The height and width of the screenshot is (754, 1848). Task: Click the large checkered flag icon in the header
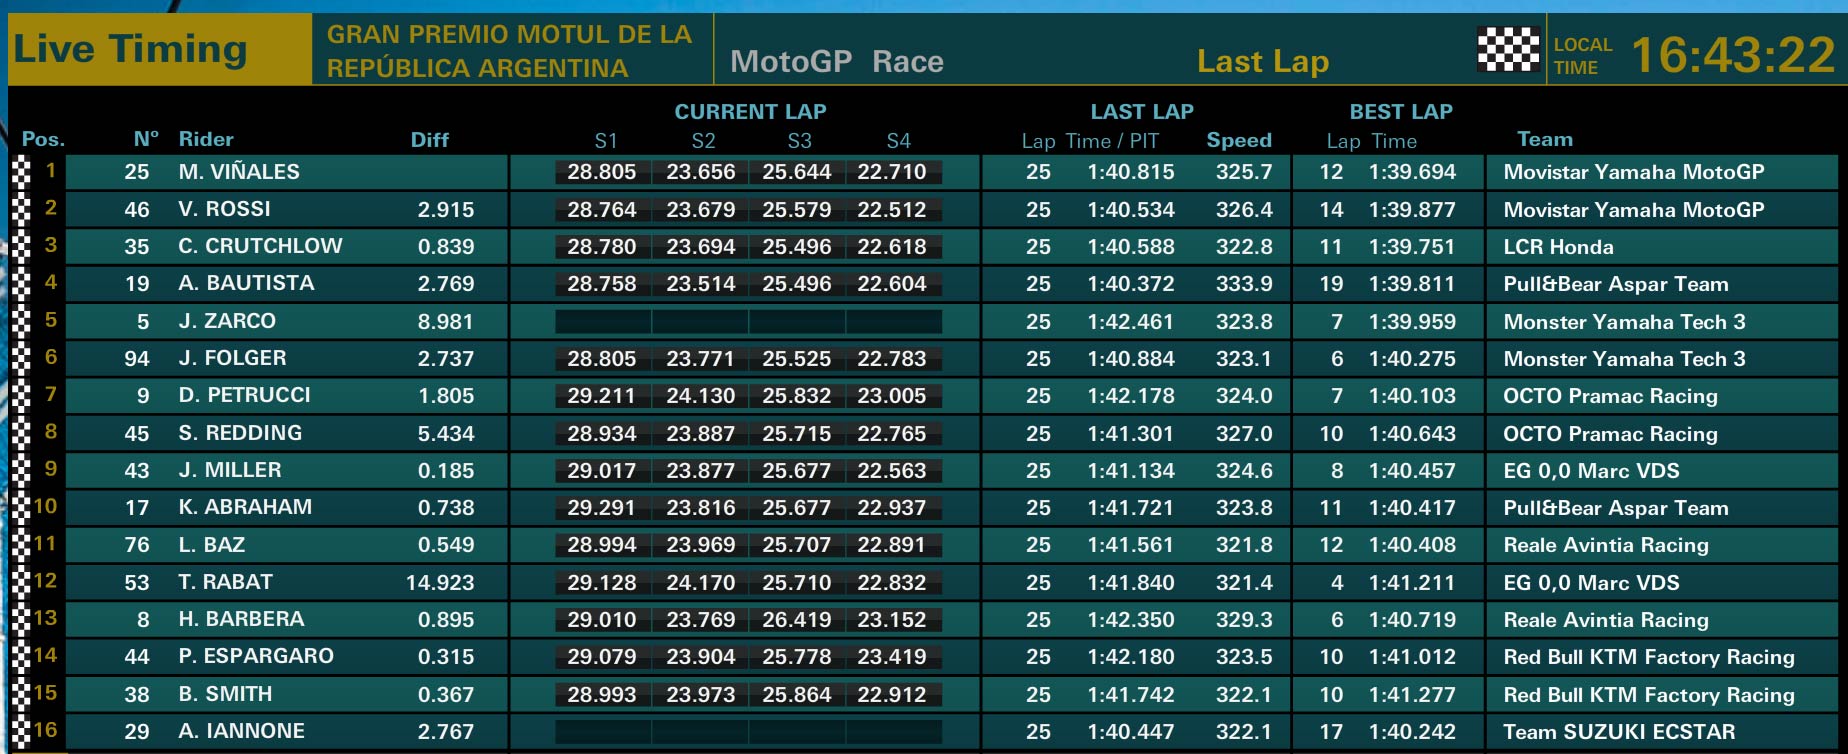click(1508, 49)
